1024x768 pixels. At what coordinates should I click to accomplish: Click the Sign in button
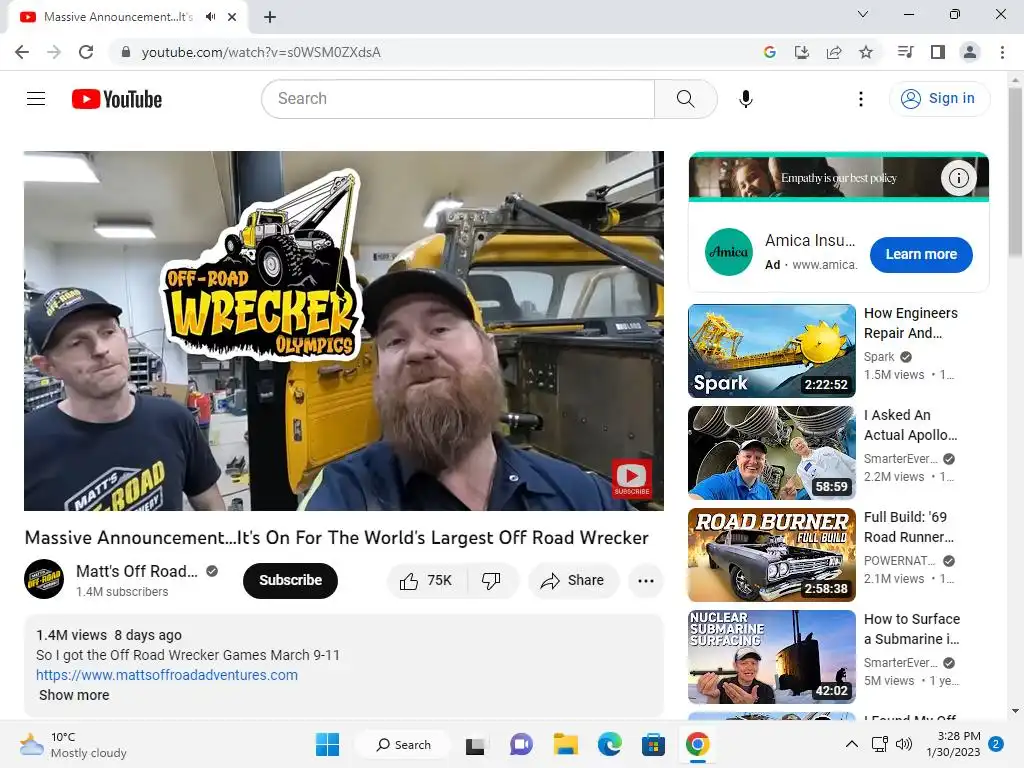(x=939, y=99)
